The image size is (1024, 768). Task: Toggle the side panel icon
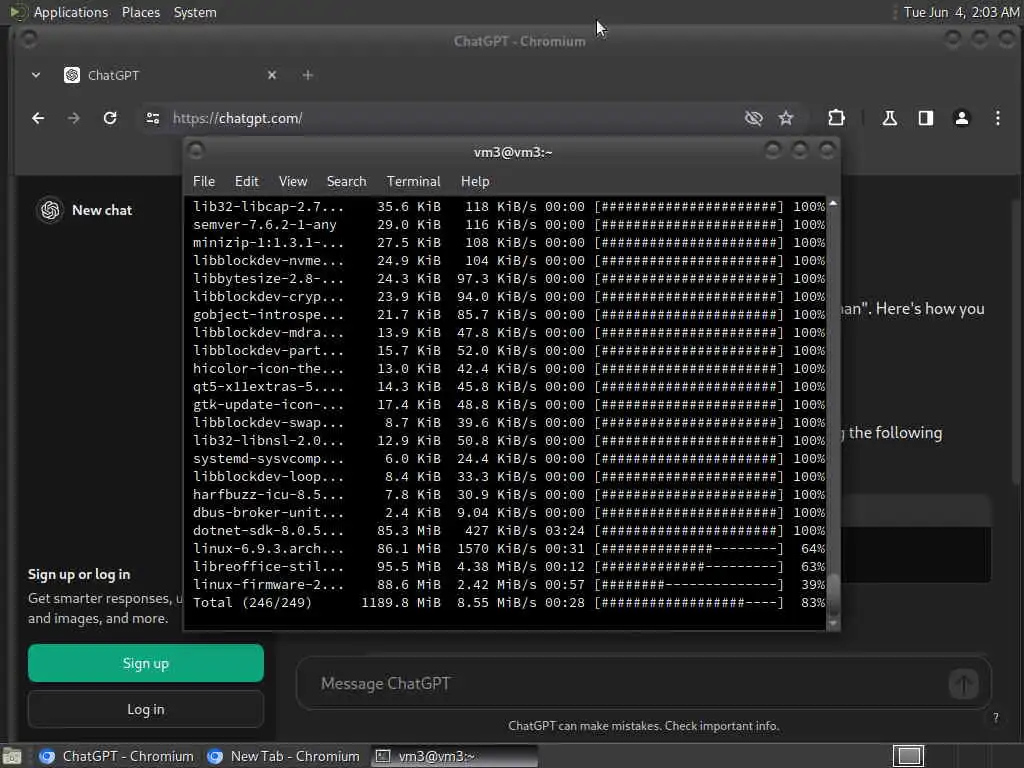click(x=925, y=118)
